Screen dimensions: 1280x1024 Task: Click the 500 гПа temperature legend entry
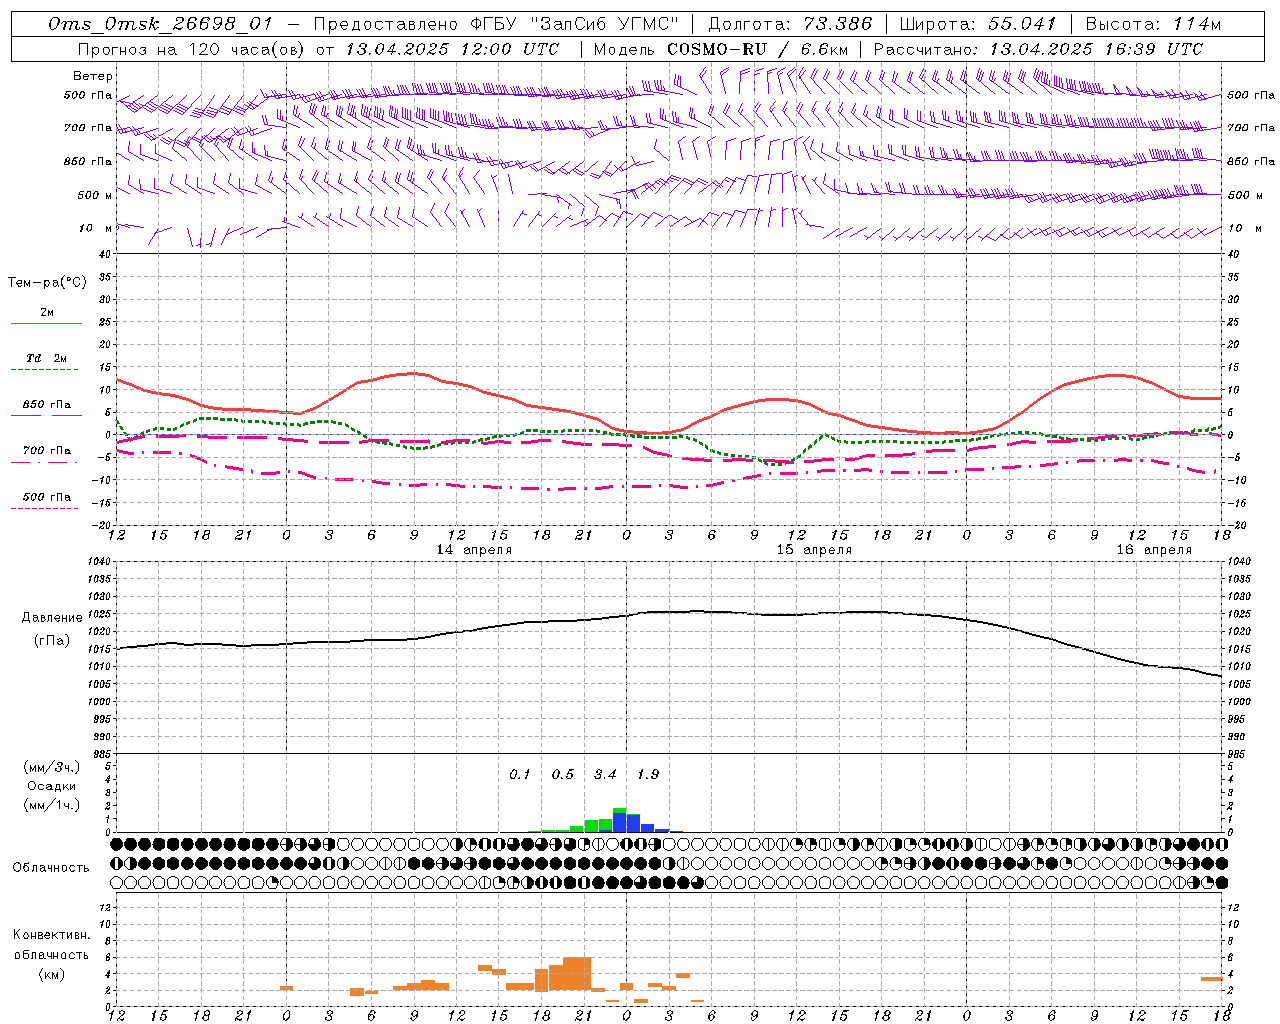(x=46, y=497)
